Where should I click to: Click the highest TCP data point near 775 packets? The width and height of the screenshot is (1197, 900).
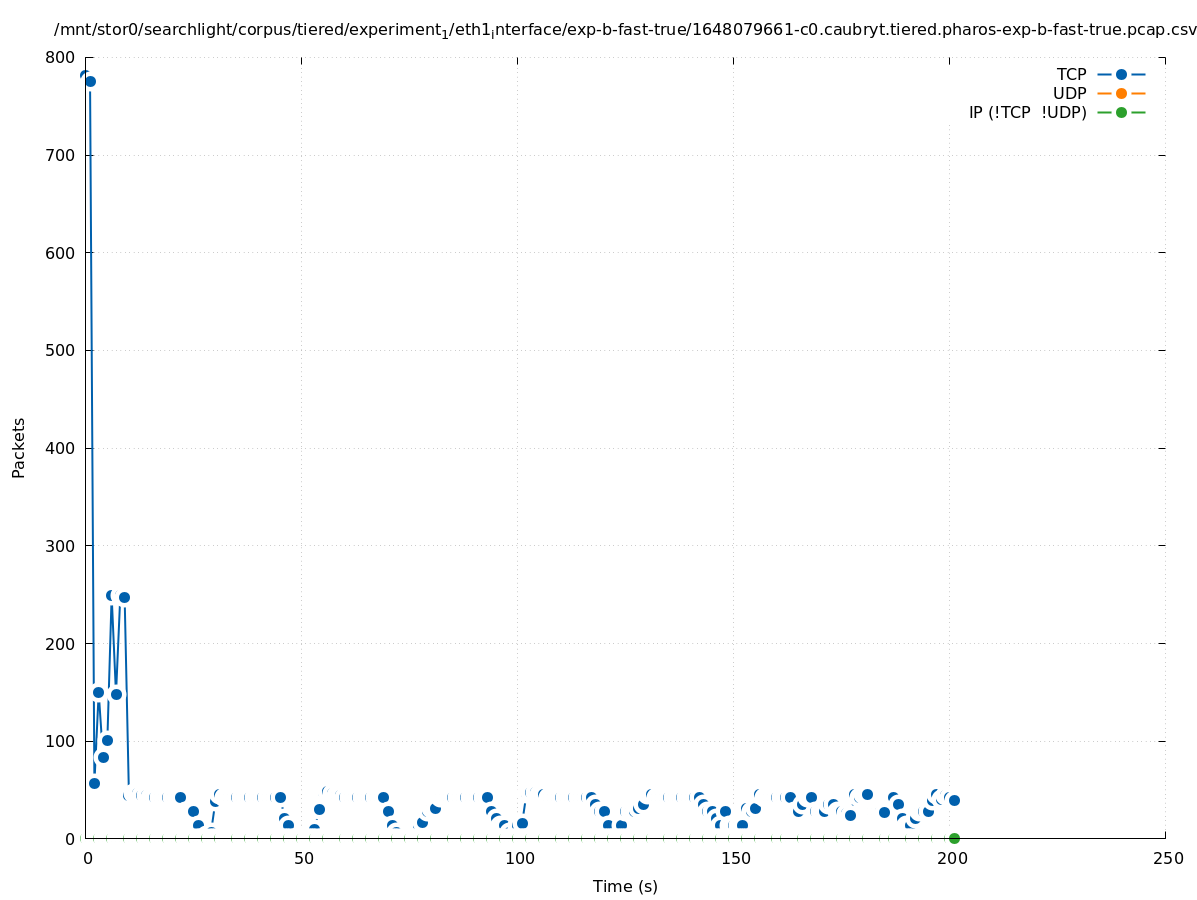tap(90, 81)
